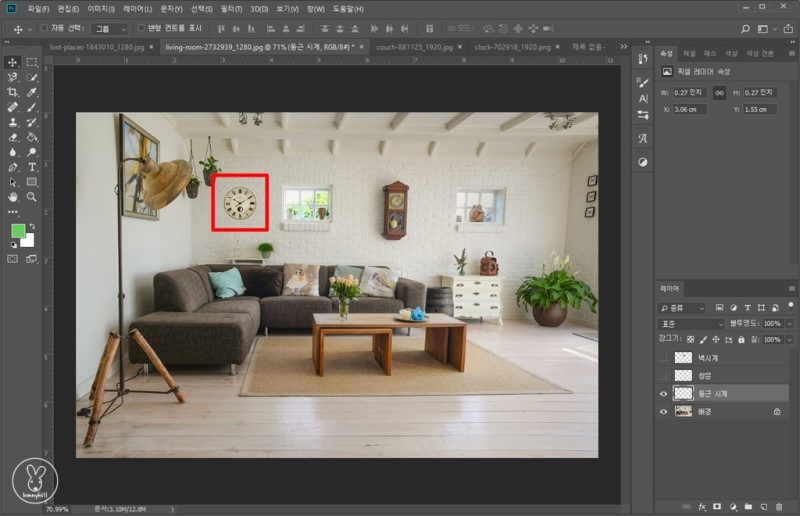Select the Rectangular Marquee tool
The height and width of the screenshot is (516, 800).
click(x=32, y=62)
